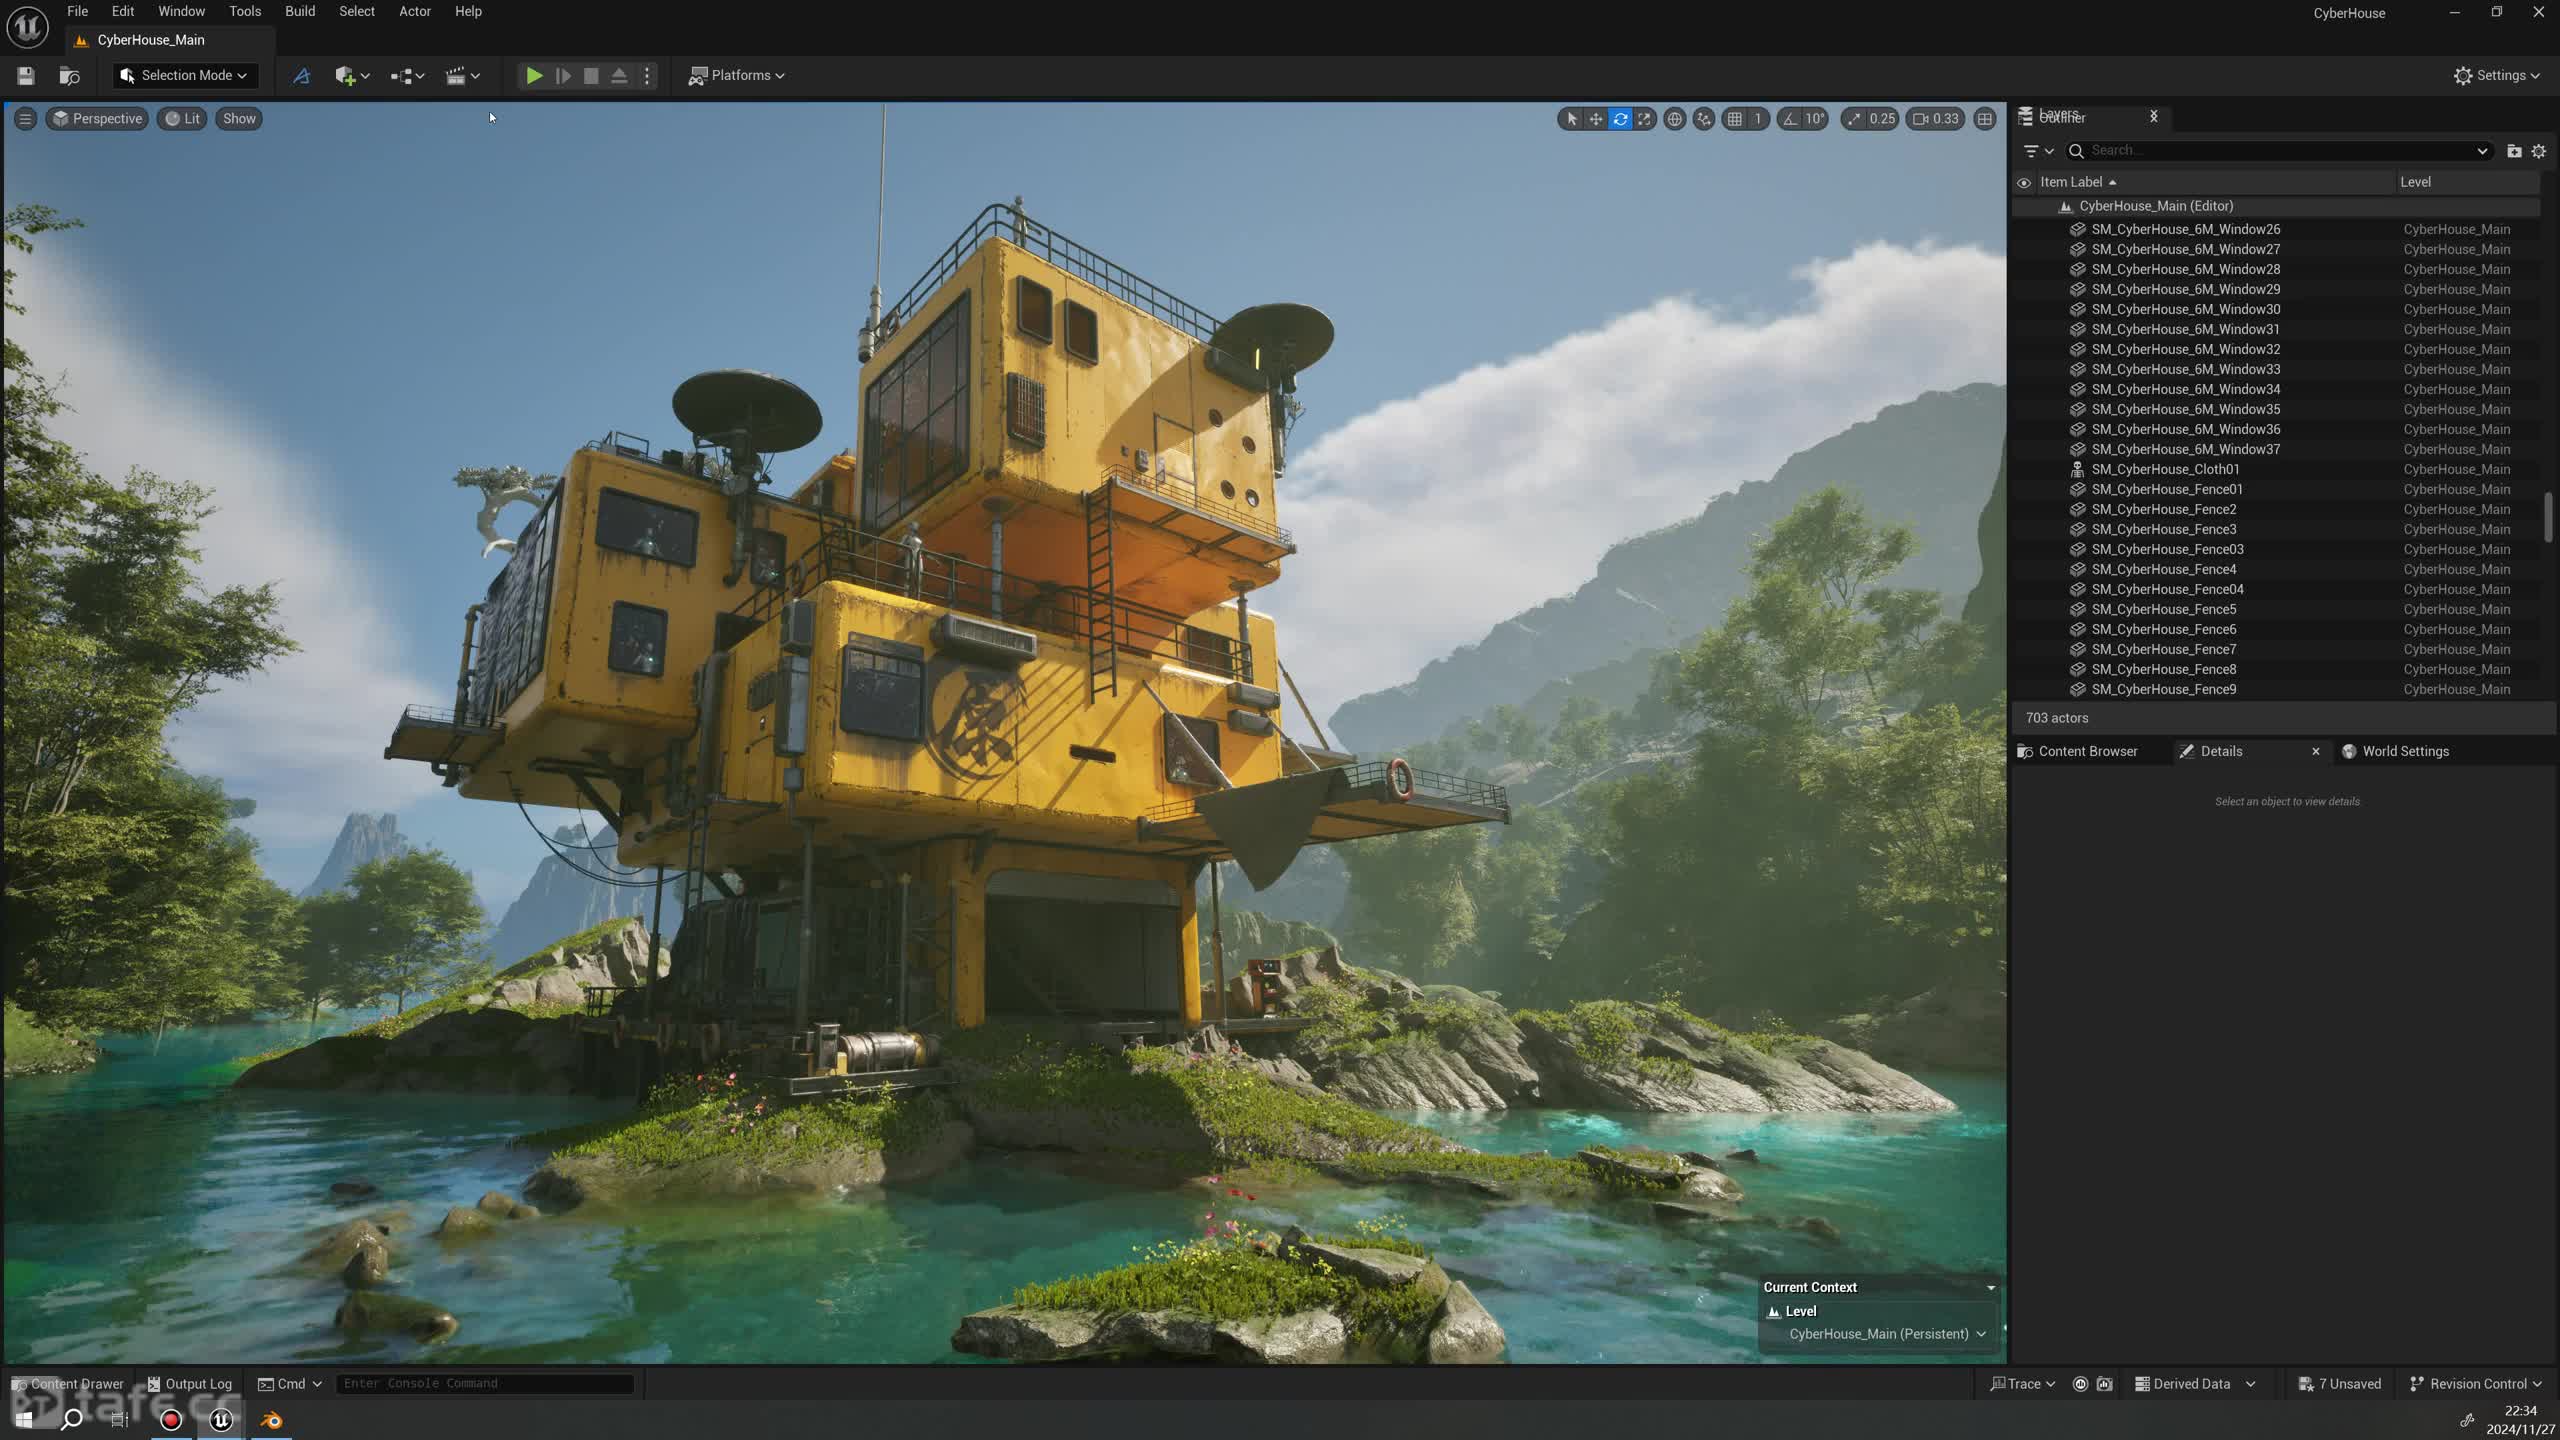Screen dimensions: 2560x1440
Task: Open the Add content cube dropdown
Action: pos(352,76)
